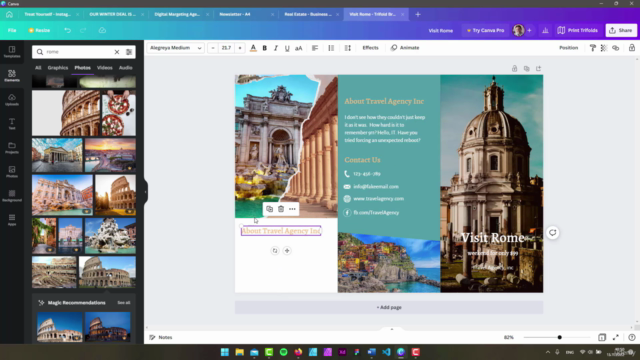Screen dimensions: 640x360
Task: Click the cloud save status icon
Action: point(102,30)
